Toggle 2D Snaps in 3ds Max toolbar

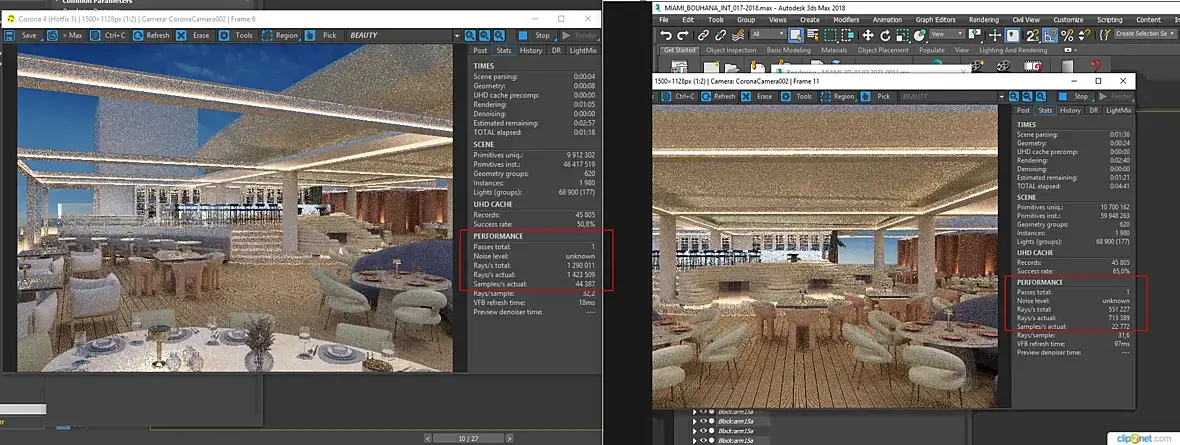pyautogui.click(x=1032, y=35)
